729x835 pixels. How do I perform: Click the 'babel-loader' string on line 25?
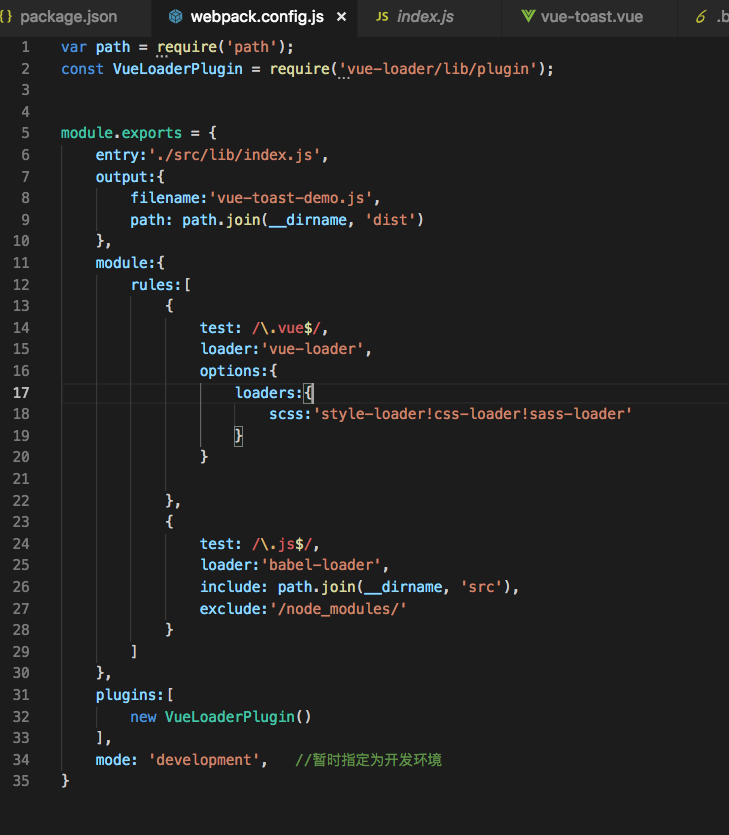tap(321, 566)
